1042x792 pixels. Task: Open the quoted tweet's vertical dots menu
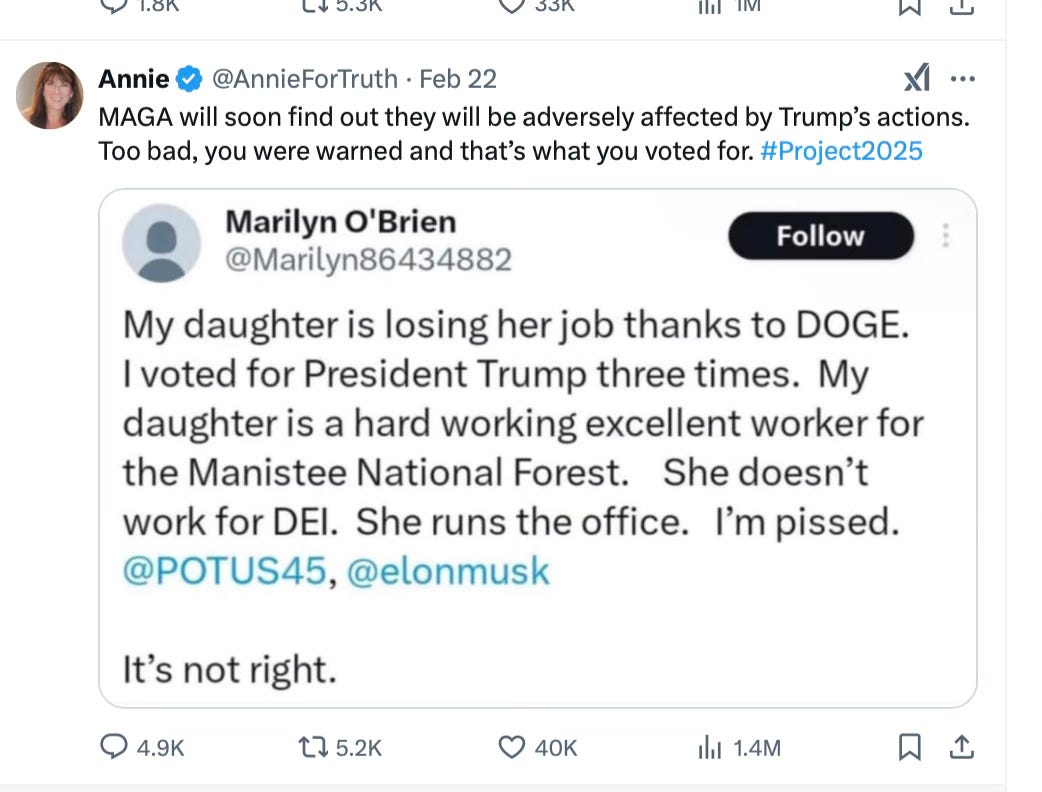tap(946, 236)
